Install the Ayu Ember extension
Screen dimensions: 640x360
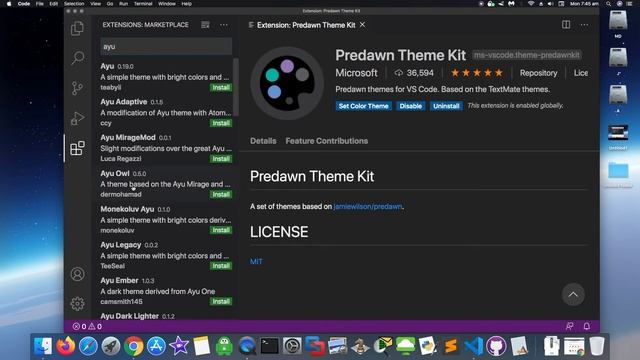221,302
